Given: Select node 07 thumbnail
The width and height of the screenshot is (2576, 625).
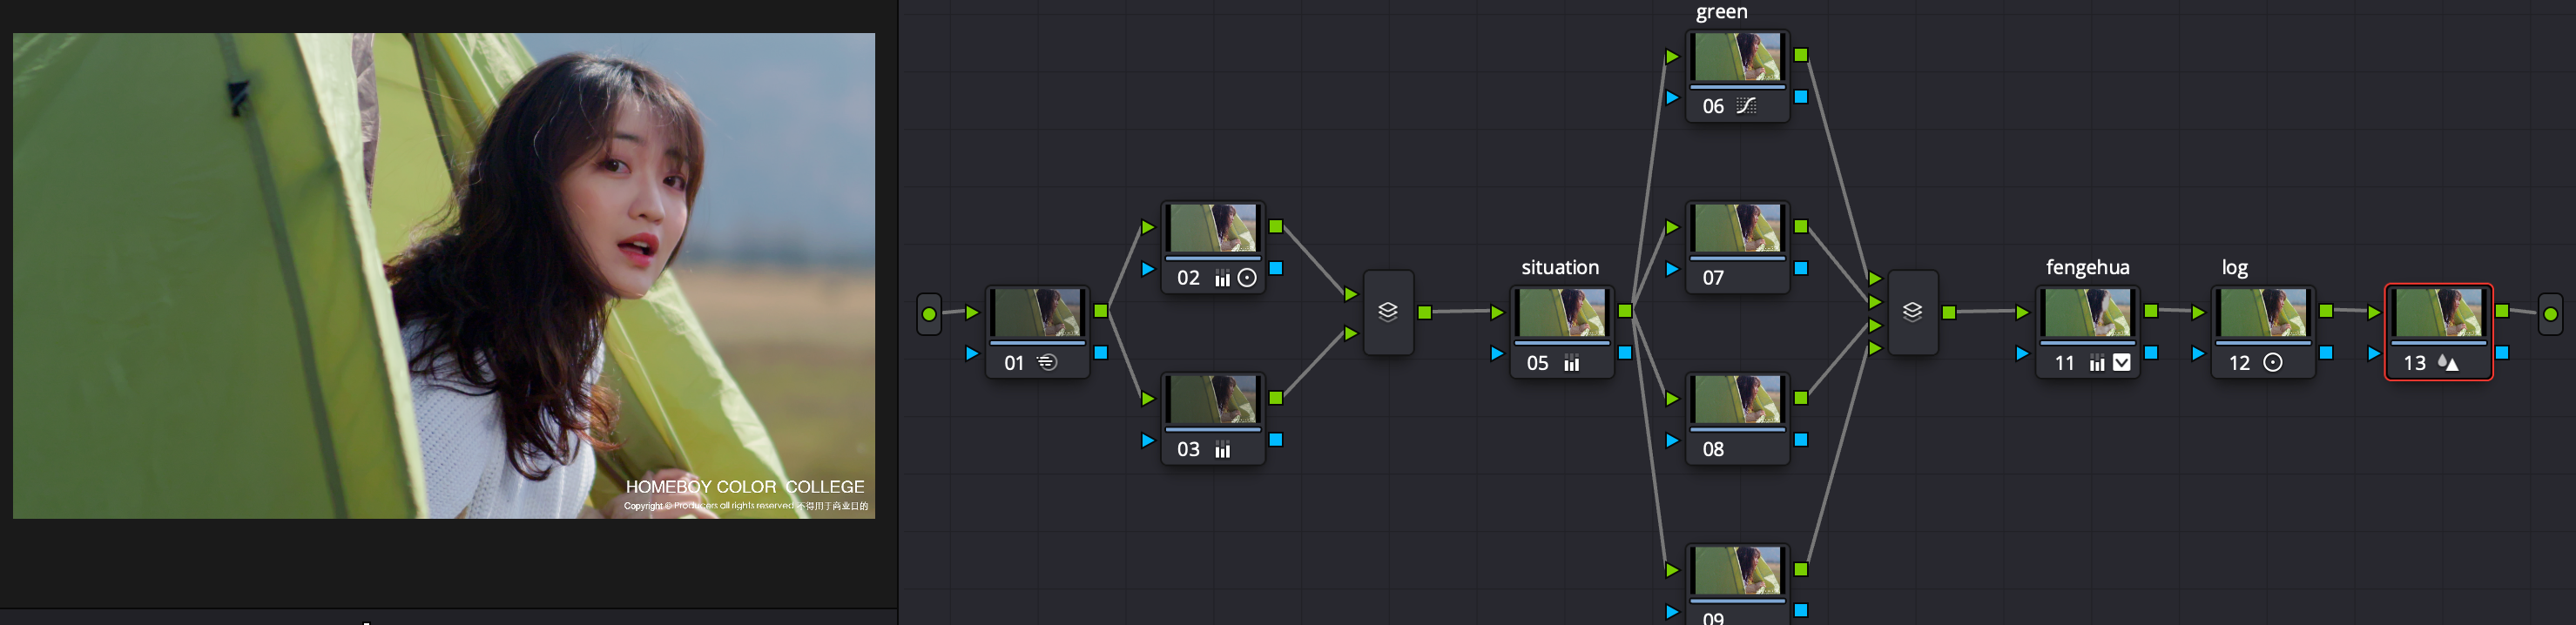Looking at the screenshot, I should point(1737,229).
